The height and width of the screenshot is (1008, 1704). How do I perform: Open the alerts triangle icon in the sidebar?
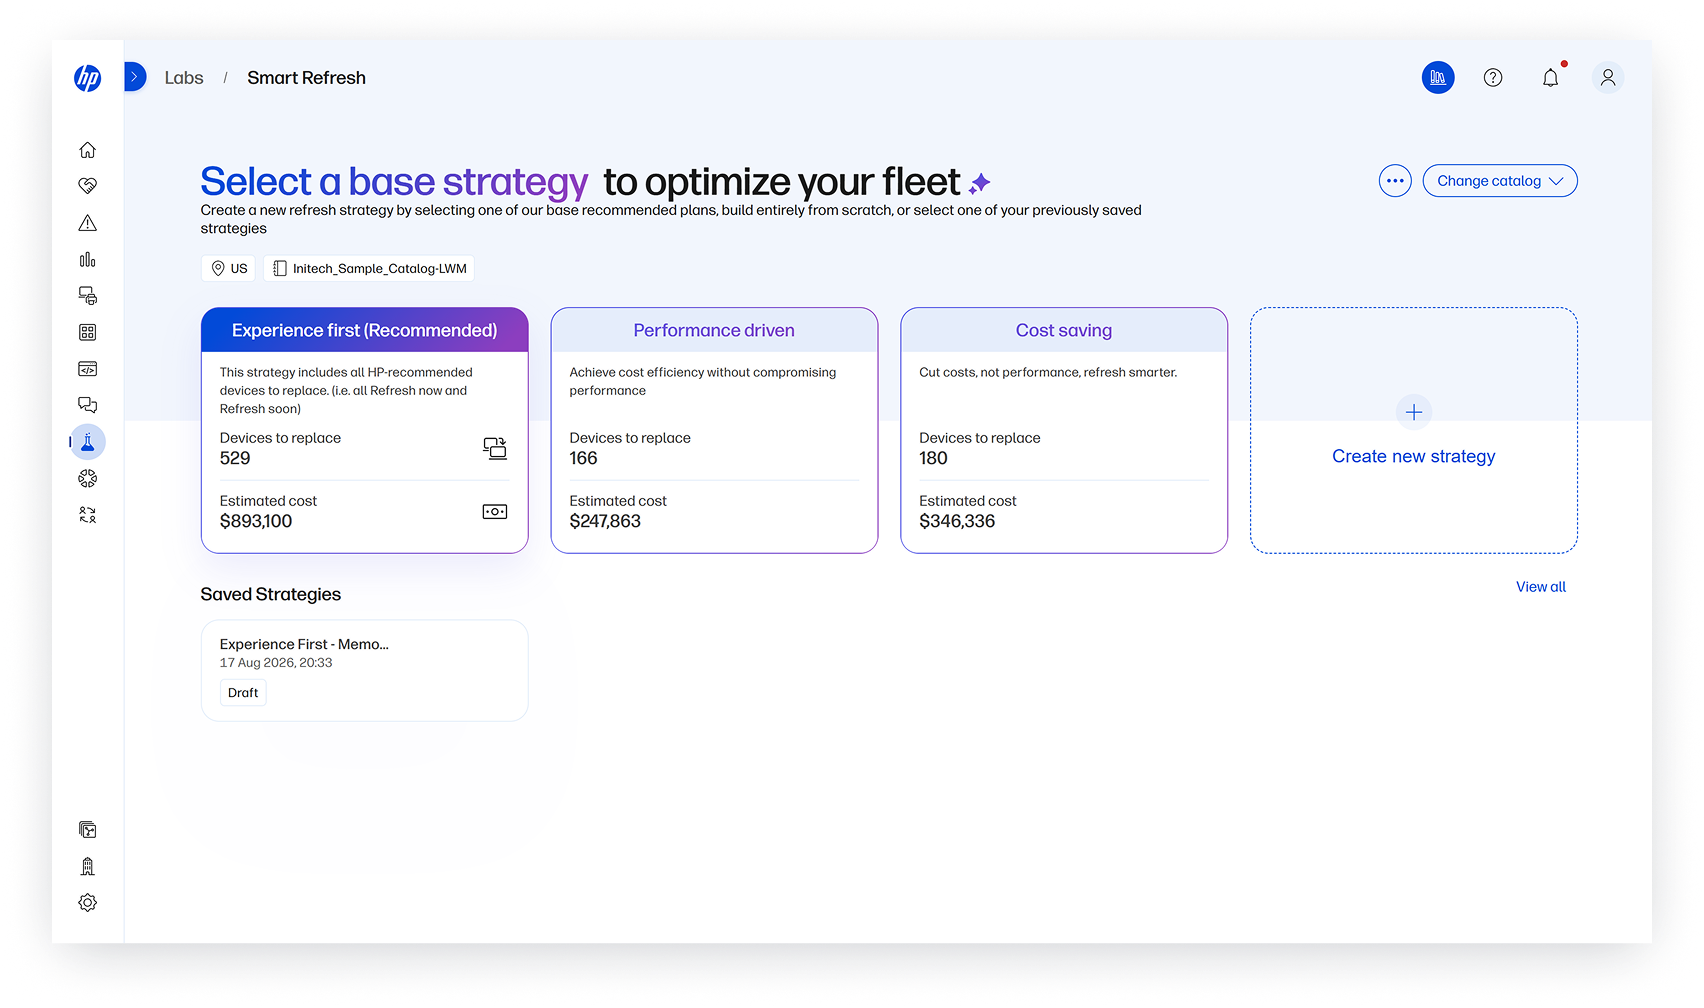pyautogui.click(x=88, y=223)
